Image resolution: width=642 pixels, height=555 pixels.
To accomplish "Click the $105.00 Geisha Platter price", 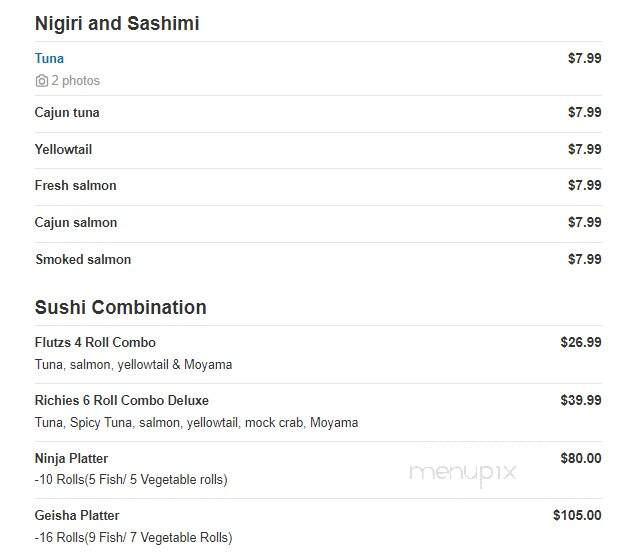I will point(577,515).
